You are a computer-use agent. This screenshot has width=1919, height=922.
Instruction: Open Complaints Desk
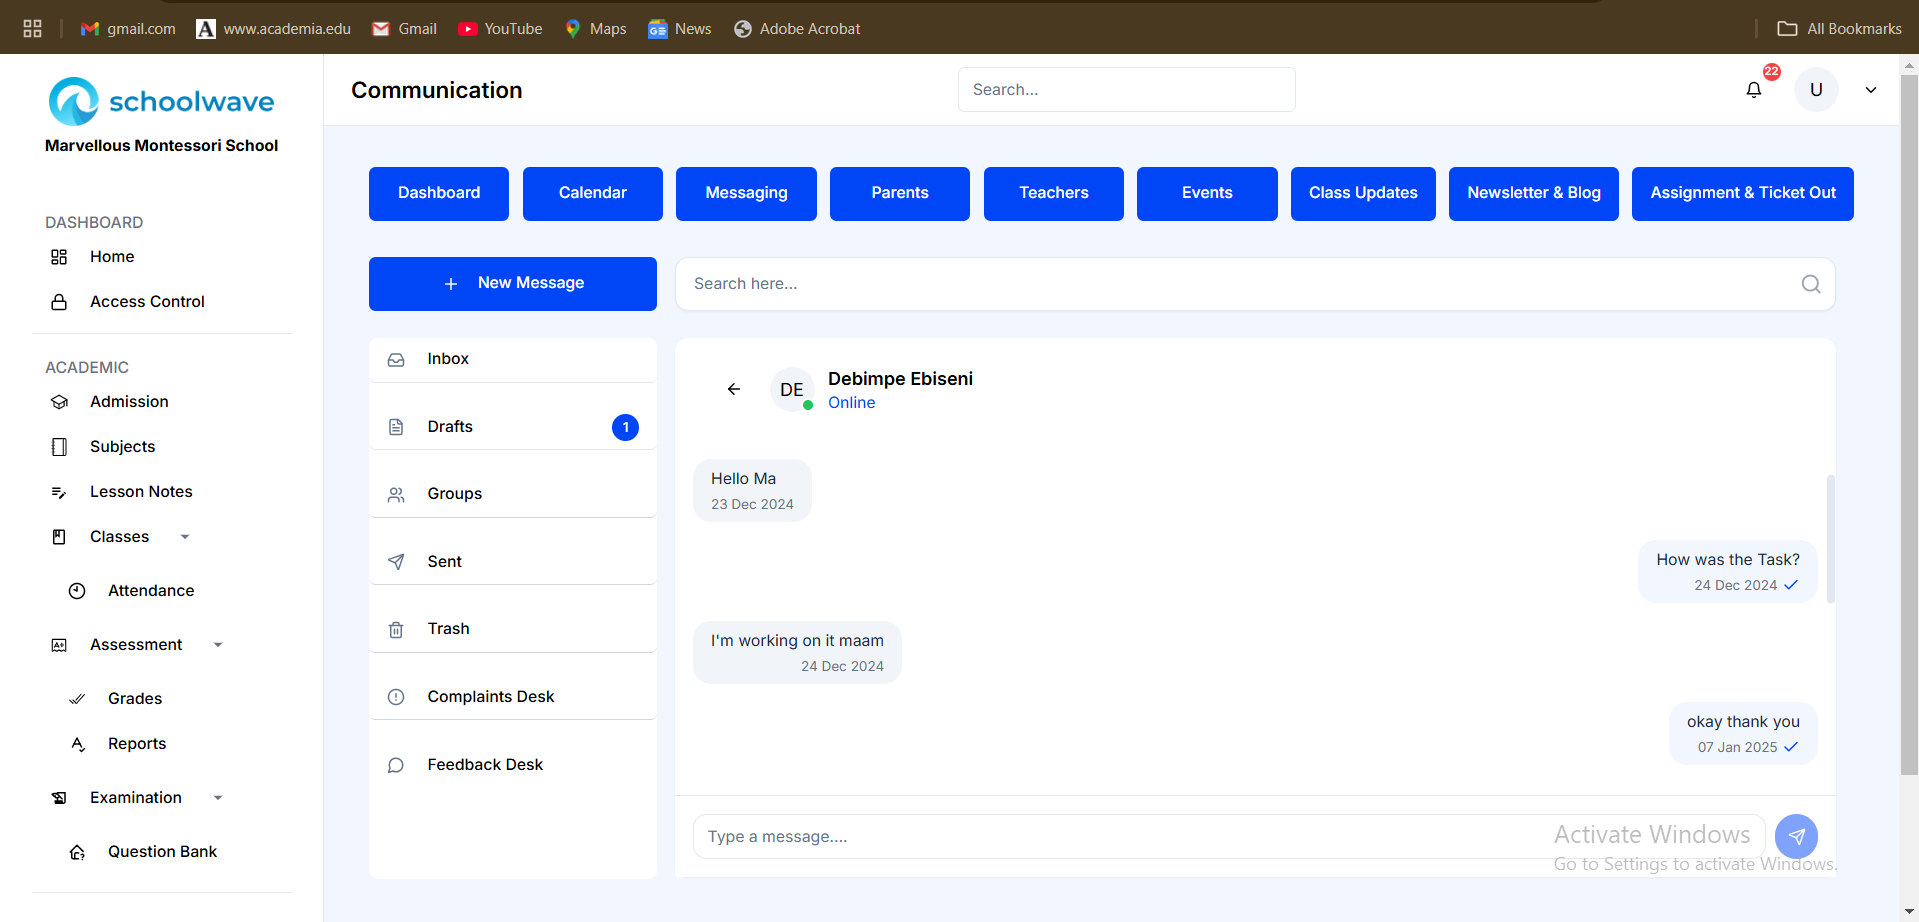pos(513,697)
